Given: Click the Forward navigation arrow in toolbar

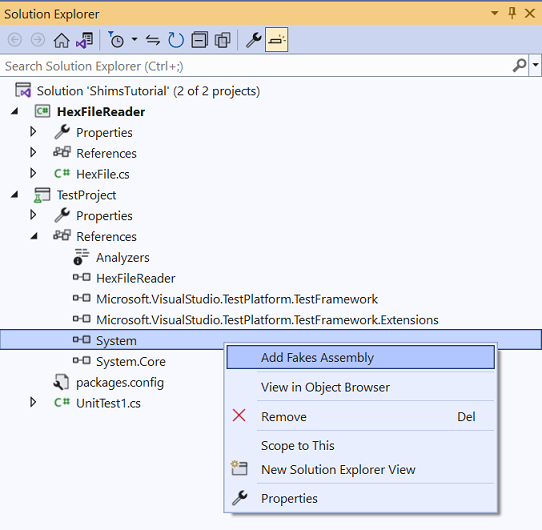Looking at the screenshot, I should click(38, 40).
